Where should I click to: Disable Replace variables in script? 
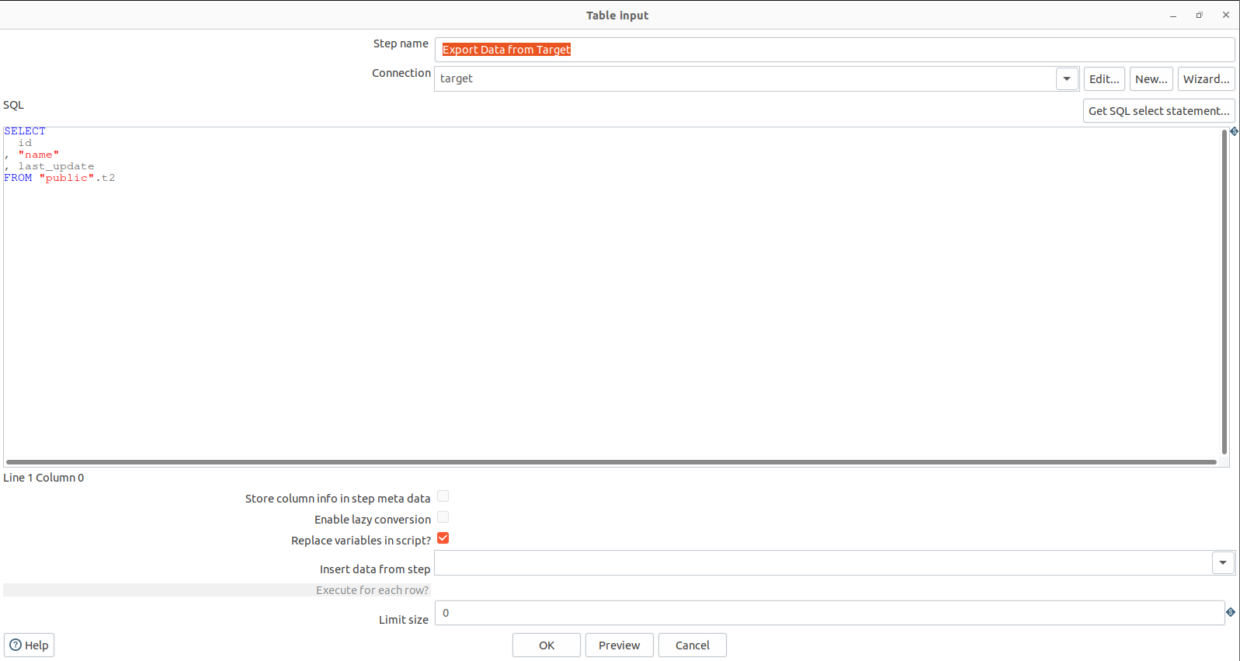[x=443, y=538]
